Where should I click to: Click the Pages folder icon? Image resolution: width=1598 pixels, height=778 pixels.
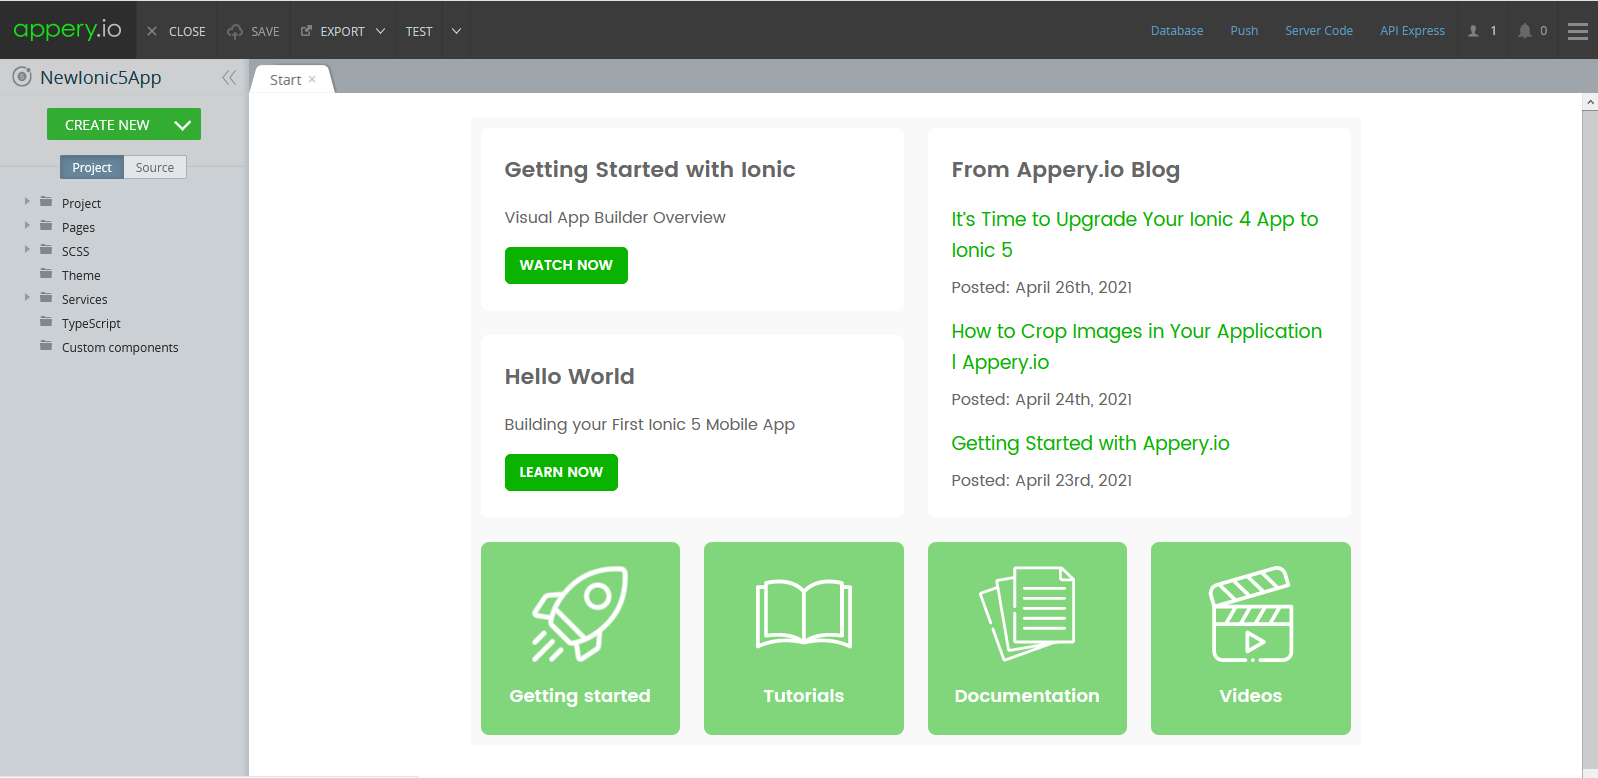tap(46, 226)
